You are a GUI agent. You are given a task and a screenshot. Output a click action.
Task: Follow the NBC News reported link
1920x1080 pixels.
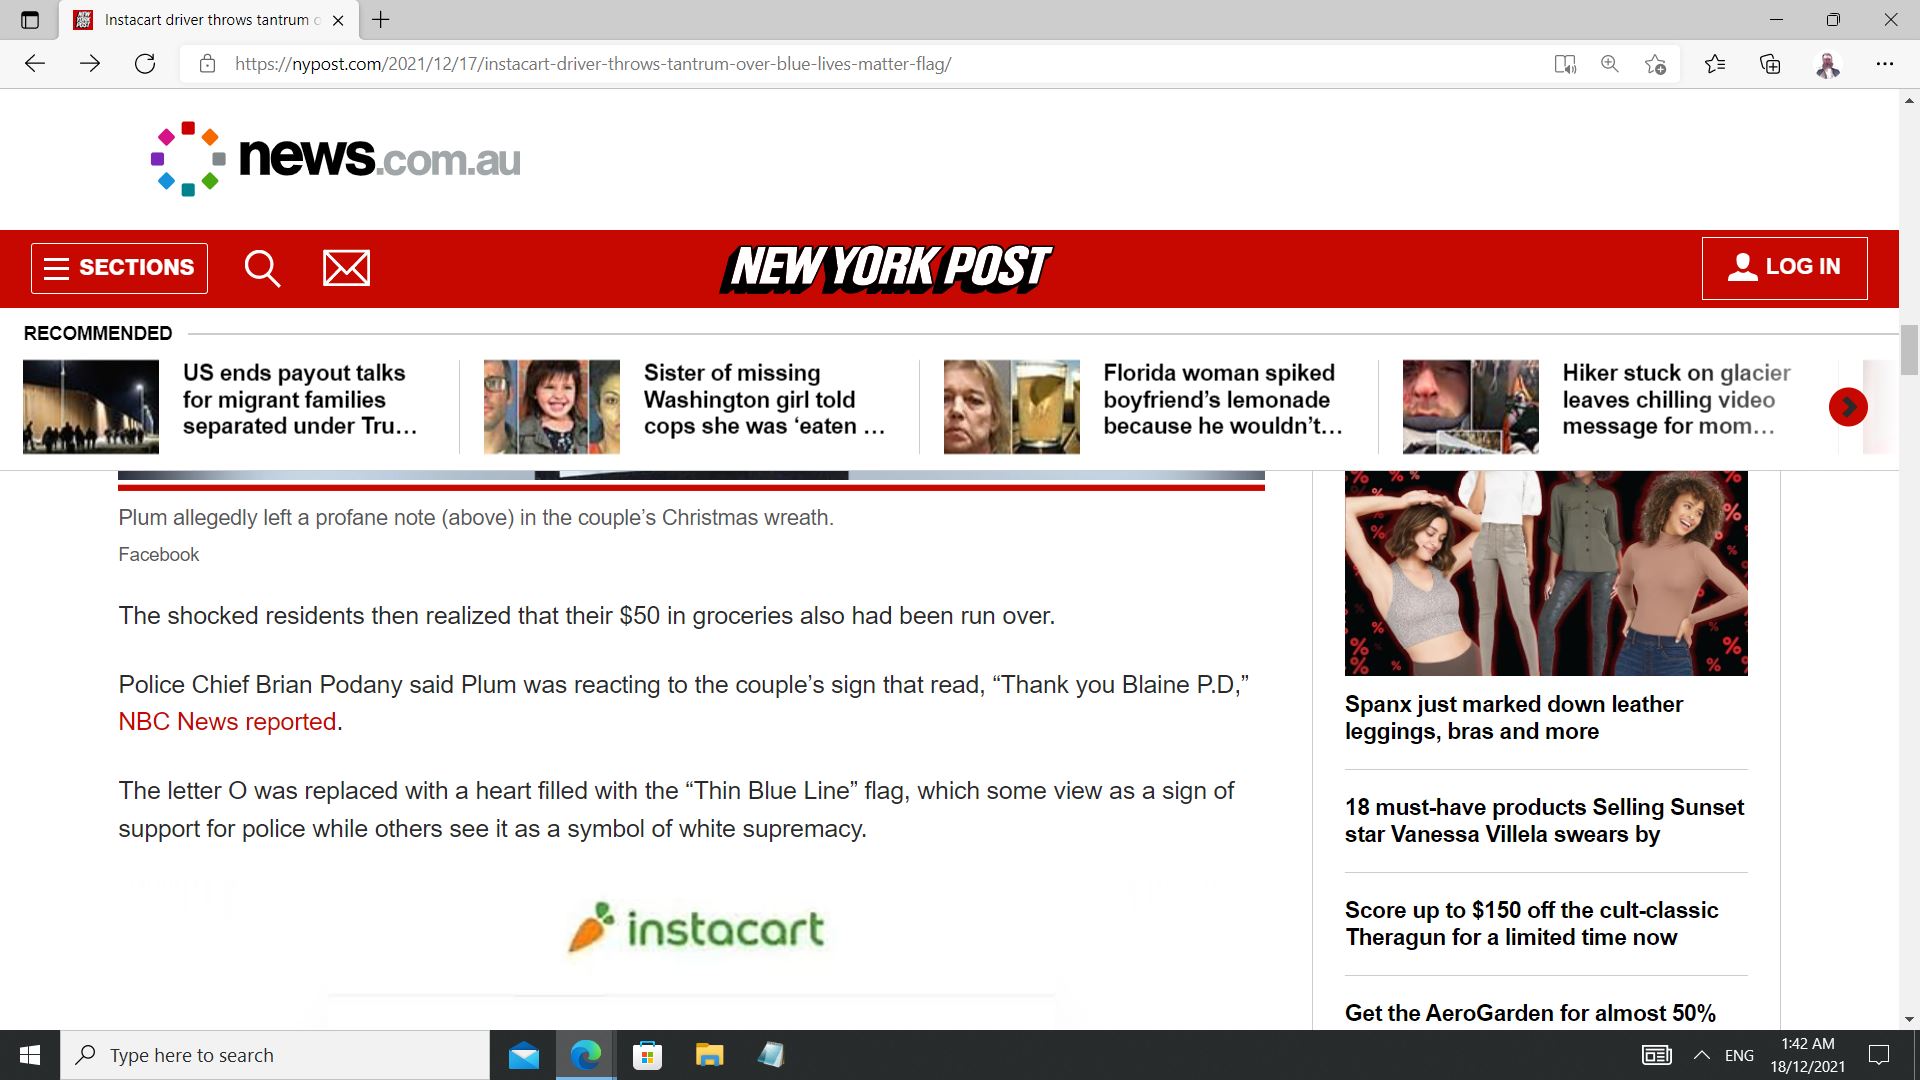[227, 722]
